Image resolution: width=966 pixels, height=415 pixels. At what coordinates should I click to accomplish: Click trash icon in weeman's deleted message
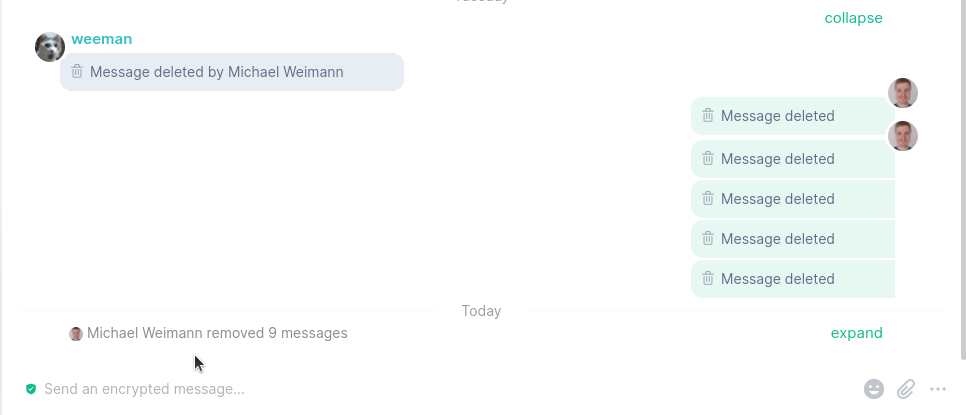coord(77,71)
